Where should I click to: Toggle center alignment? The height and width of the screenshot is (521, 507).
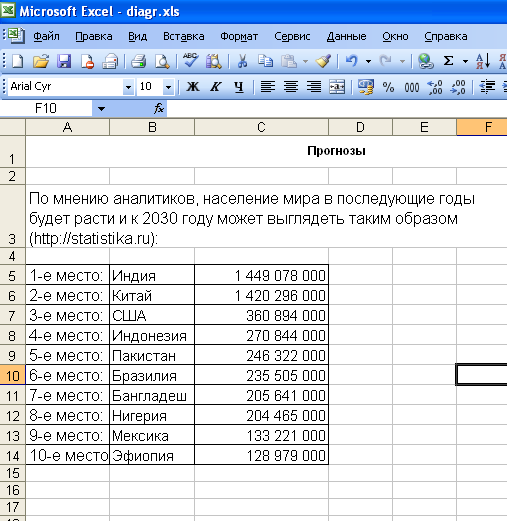[291, 87]
